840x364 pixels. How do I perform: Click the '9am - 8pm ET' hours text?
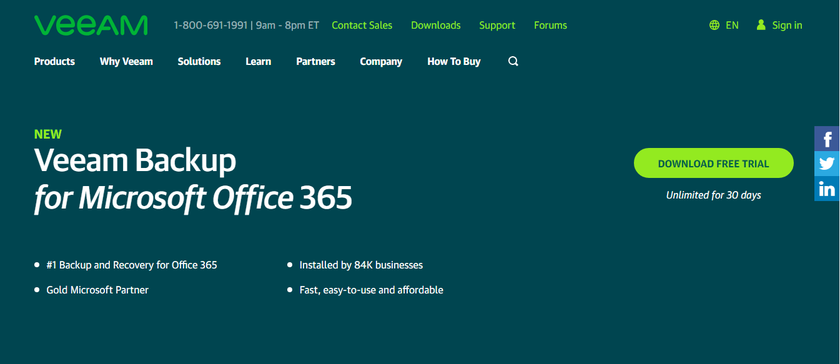[x=287, y=25]
